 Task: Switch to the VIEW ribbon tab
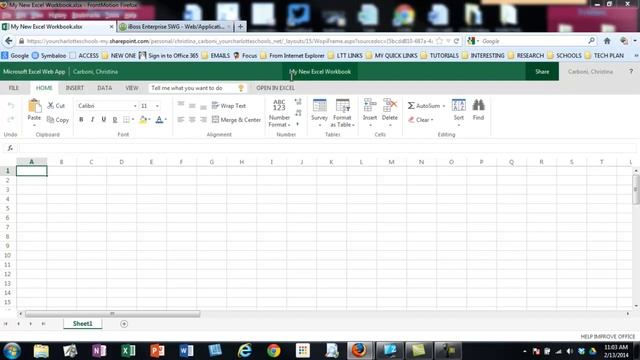click(x=132, y=88)
